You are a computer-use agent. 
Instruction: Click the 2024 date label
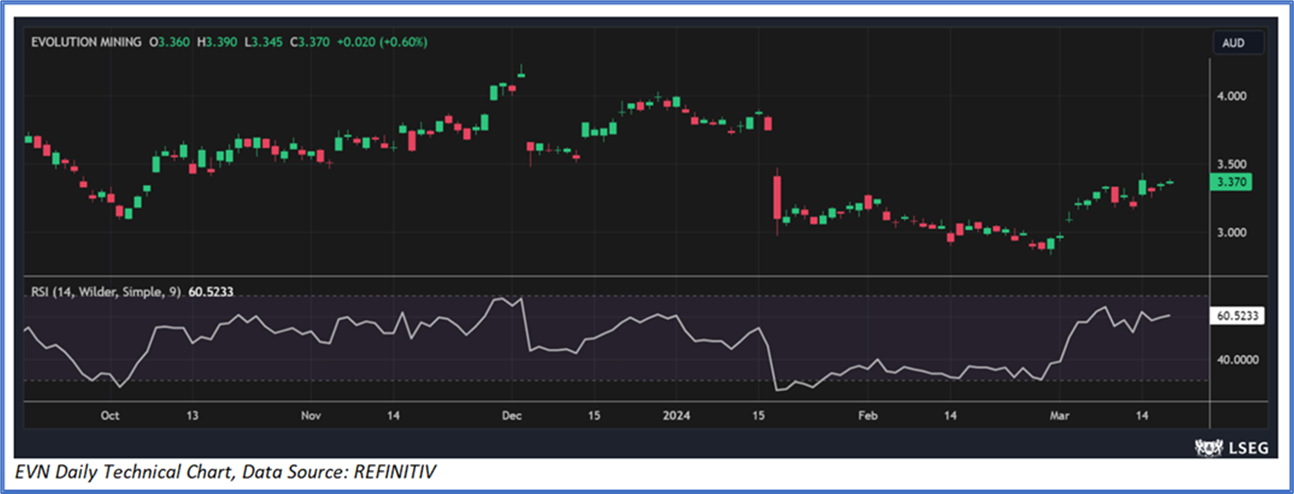[676, 415]
